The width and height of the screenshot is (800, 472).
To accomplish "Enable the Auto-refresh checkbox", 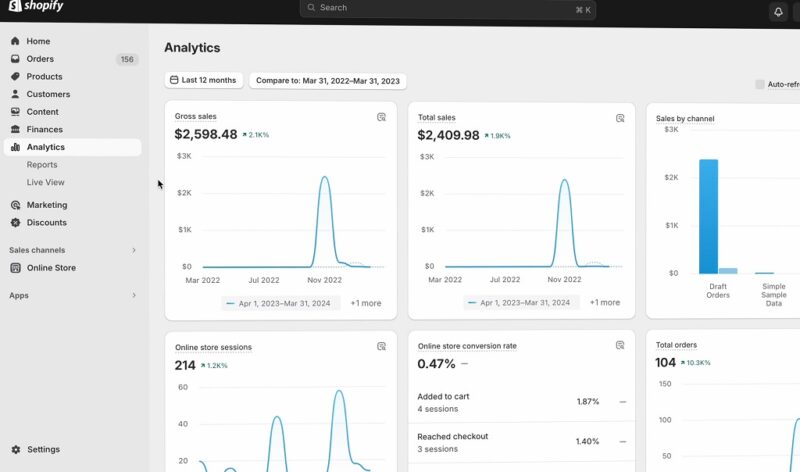I will pyautogui.click(x=760, y=85).
